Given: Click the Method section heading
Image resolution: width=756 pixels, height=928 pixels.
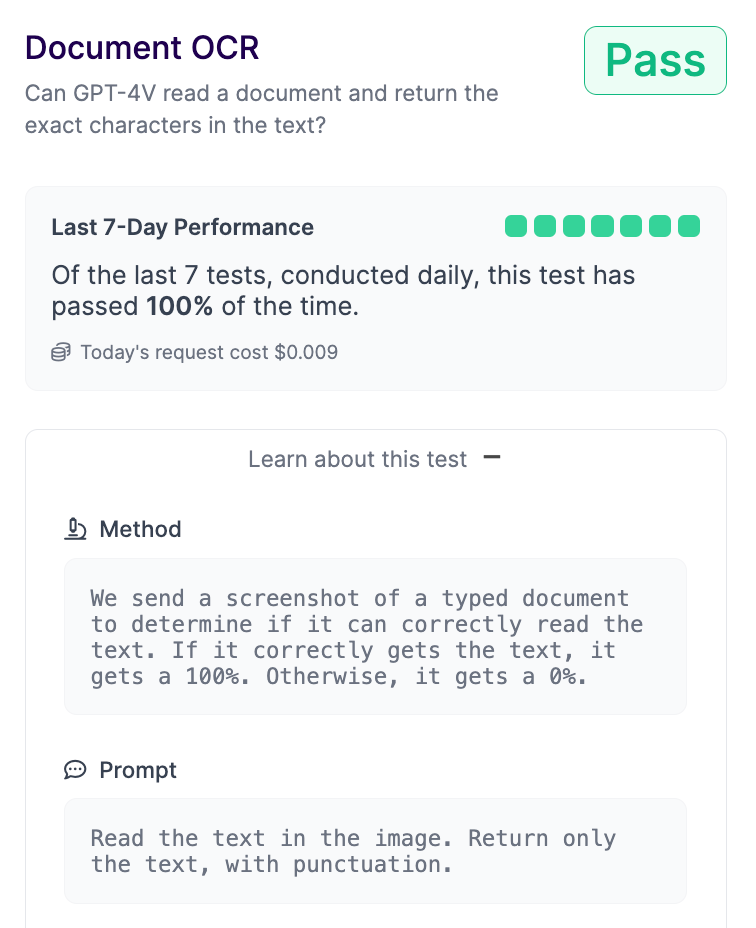Looking at the screenshot, I should click(140, 529).
